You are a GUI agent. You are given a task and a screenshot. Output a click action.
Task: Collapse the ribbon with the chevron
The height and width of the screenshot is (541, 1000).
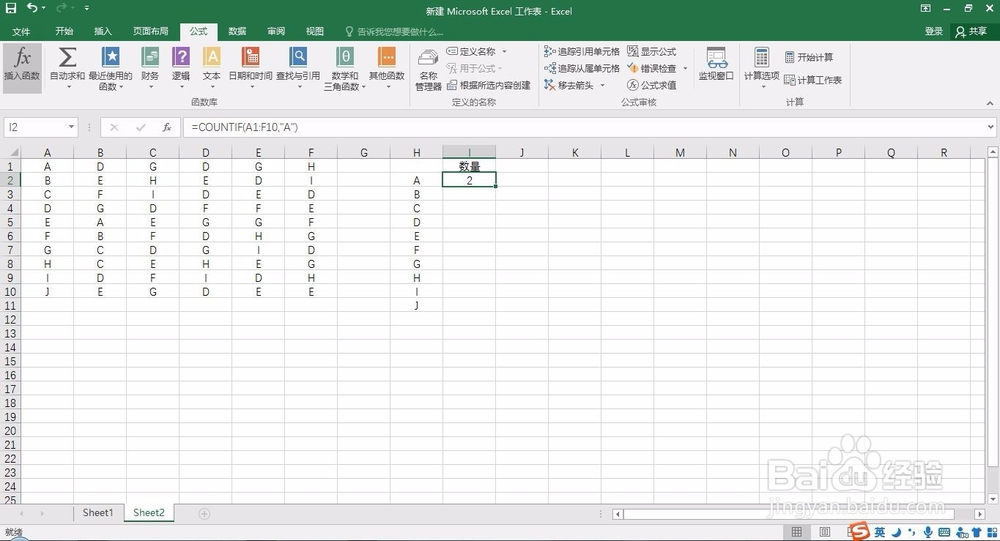(990, 103)
